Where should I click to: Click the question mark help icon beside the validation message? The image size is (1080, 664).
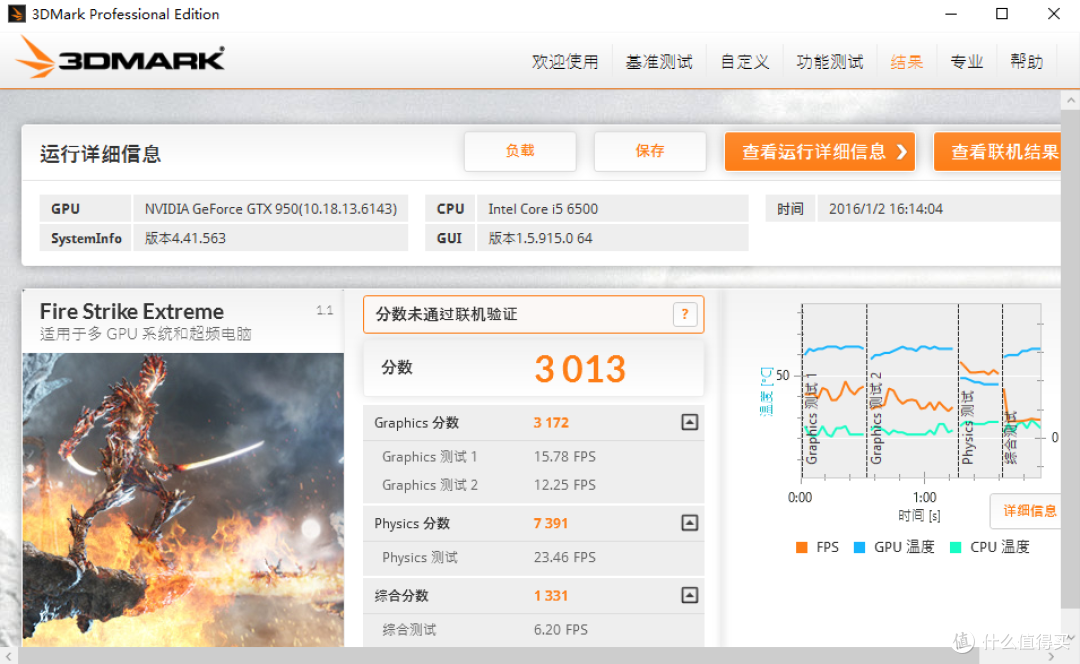click(685, 315)
